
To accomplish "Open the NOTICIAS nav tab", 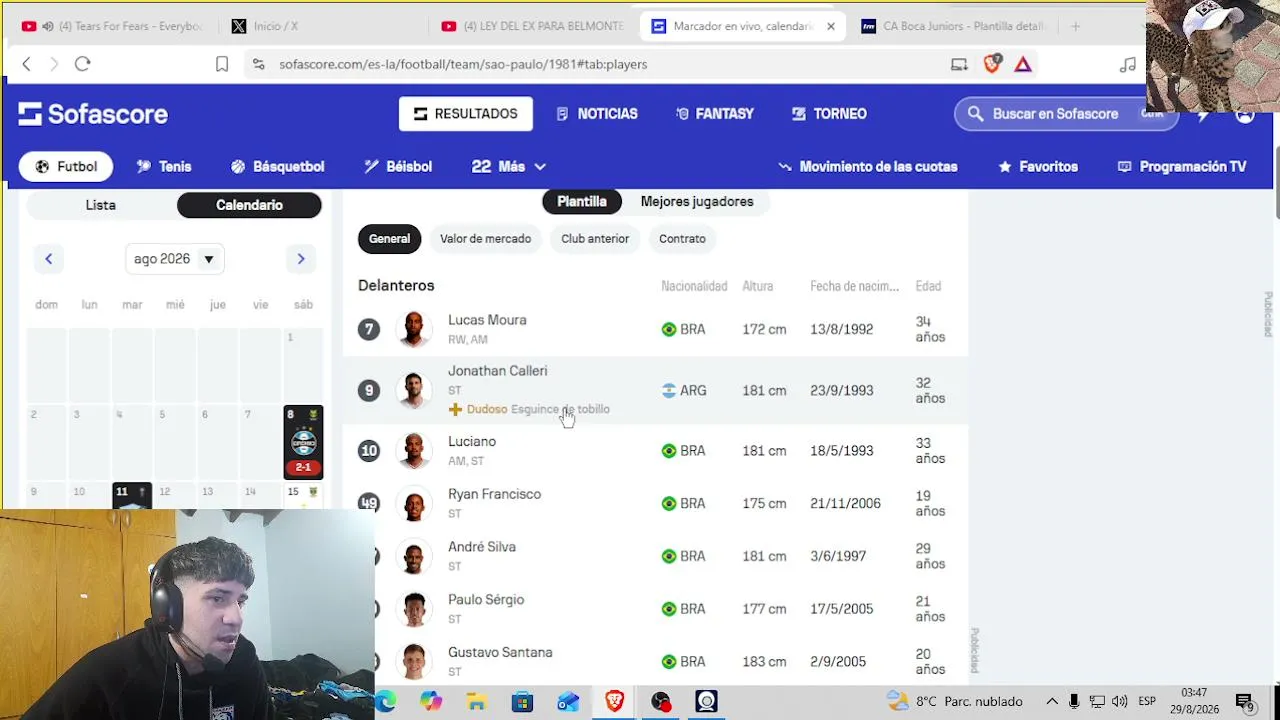I will 597,114.
